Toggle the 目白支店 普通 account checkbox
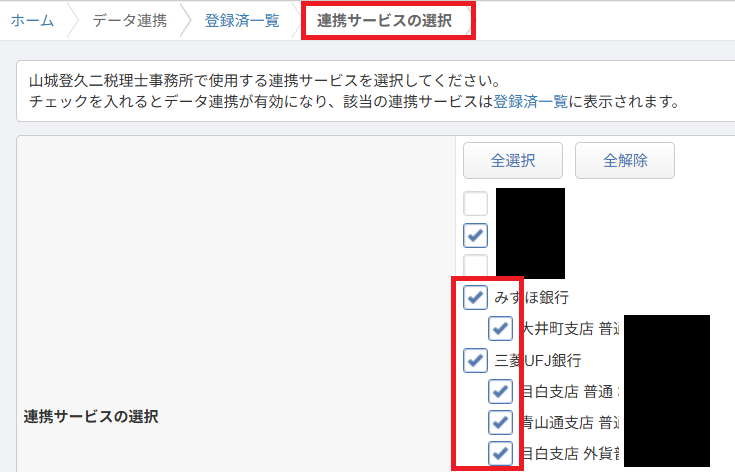The height and width of the screenshot is (472, 735). [500, 391]
